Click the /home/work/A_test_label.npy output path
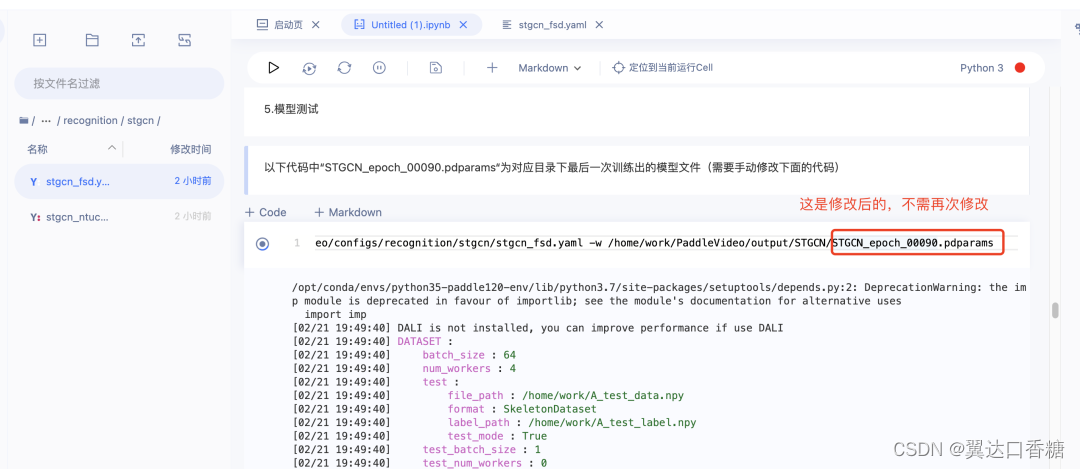Screen dimensions: 1080x469 click(612, 422)
